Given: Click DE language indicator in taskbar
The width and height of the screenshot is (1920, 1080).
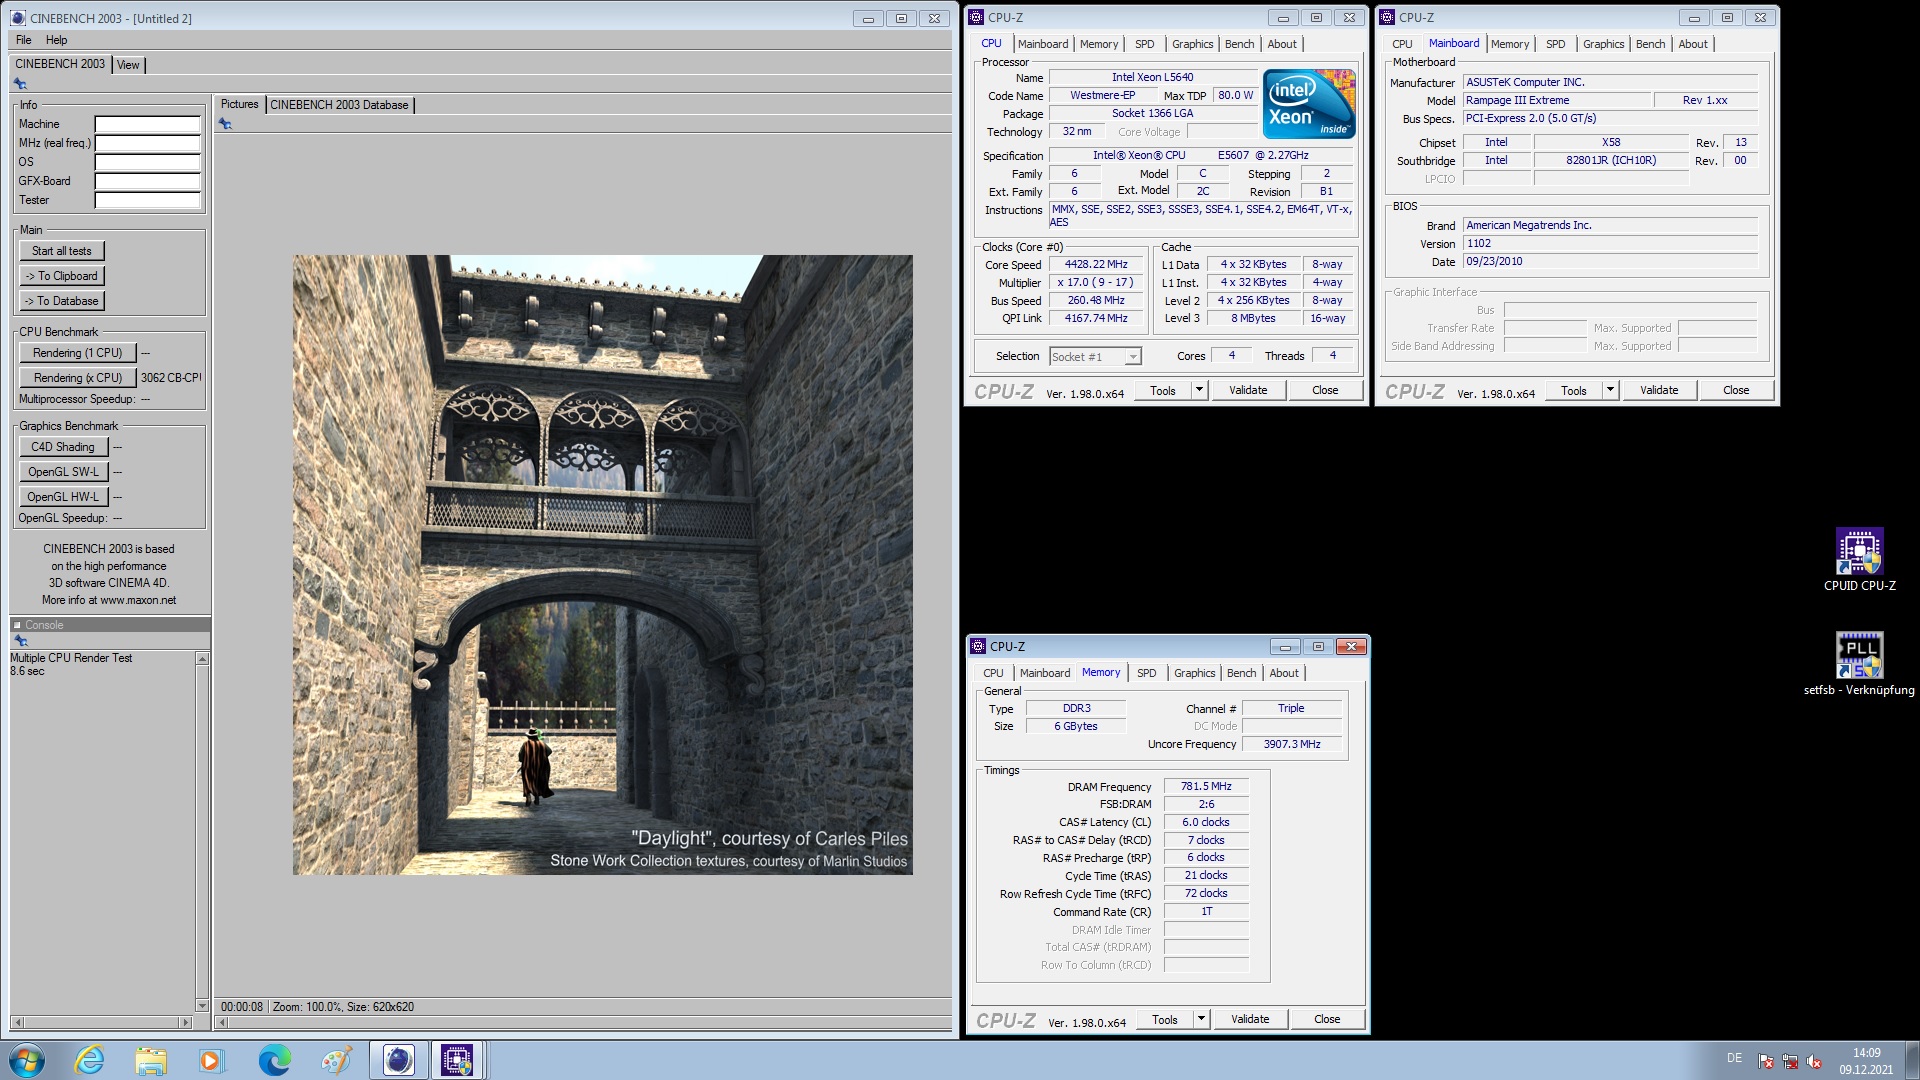Looking at the screenshot, I should click(1734, 1058).
